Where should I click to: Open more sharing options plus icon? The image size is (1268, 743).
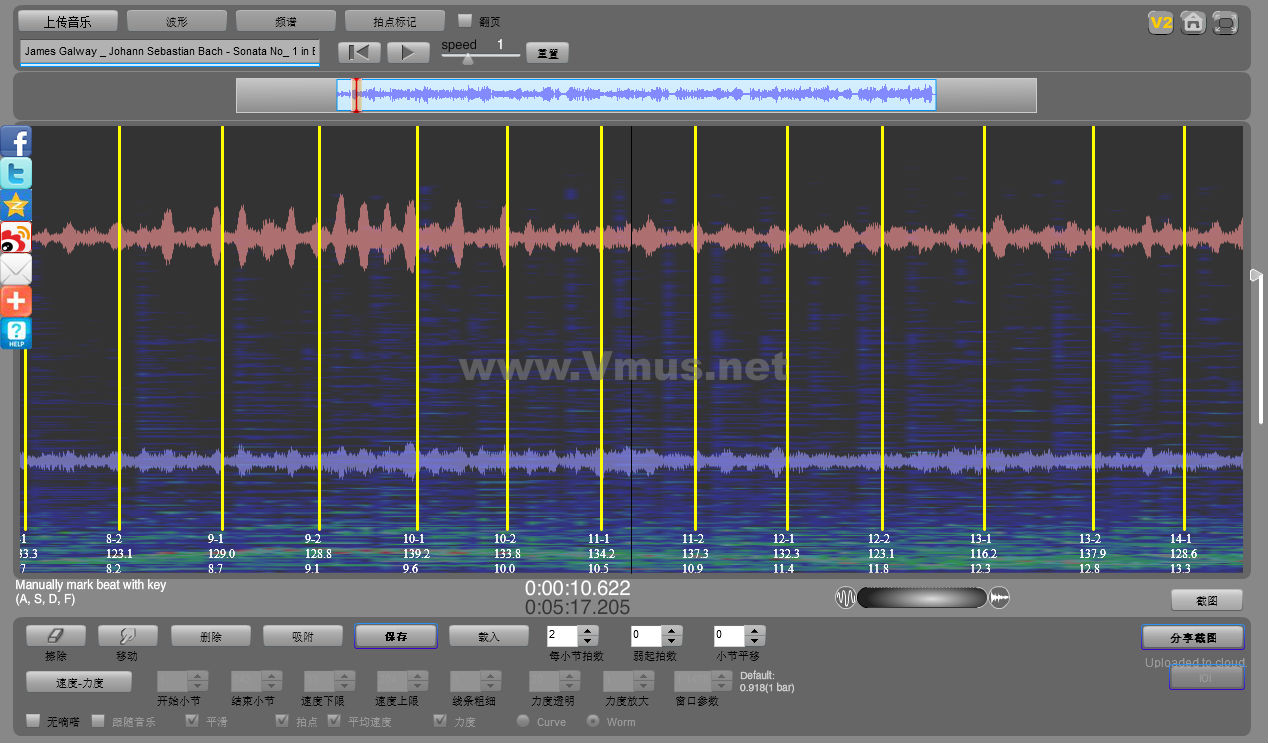[16, 301]
